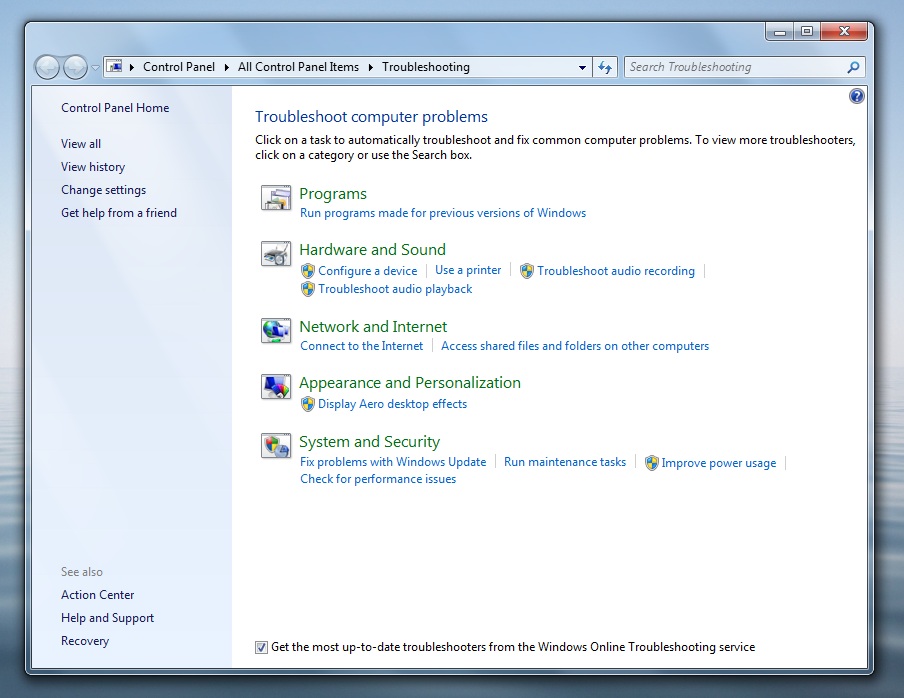Click the shield icon beside Troubleshoot audio playback
The image size is (904, 698).
308,289
